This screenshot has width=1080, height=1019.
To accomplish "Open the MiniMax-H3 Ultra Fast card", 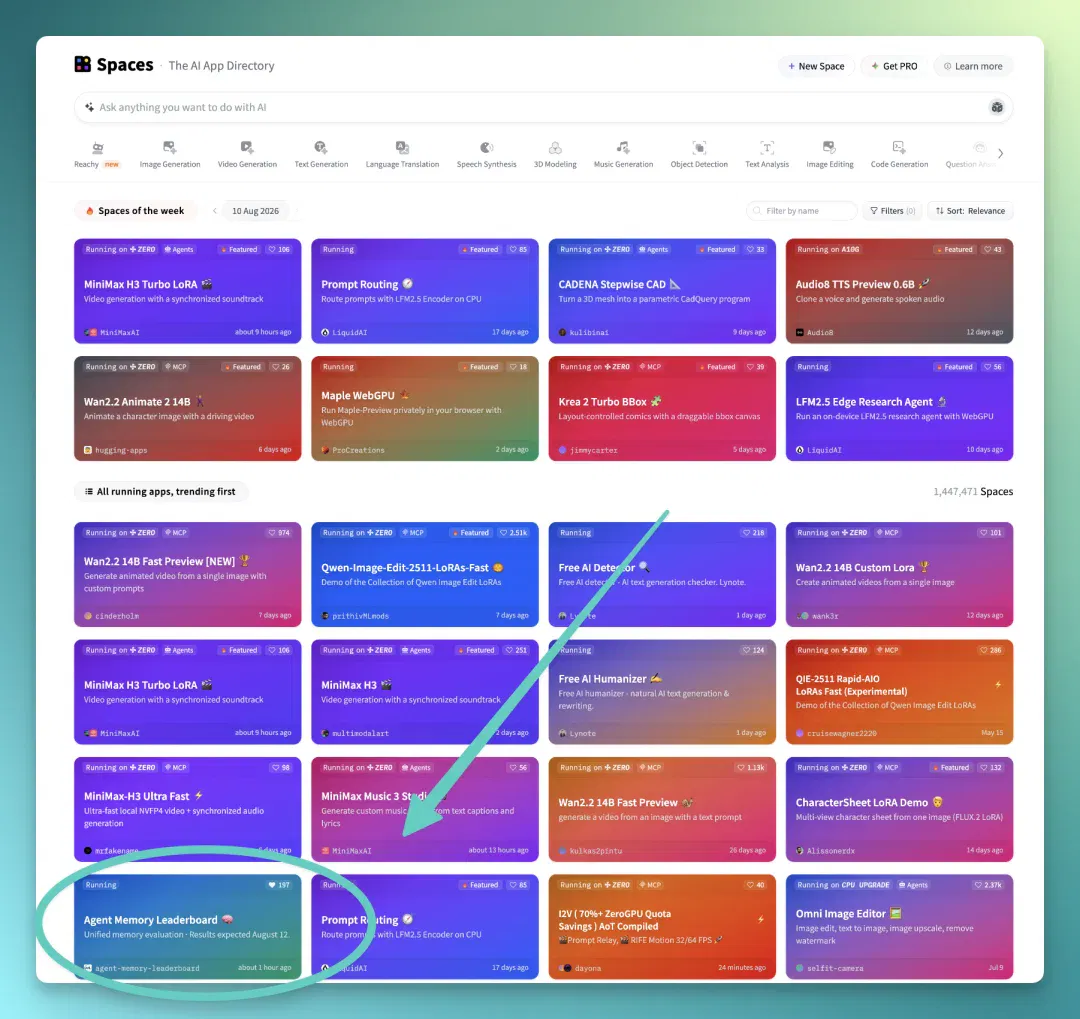I will 187,809.
